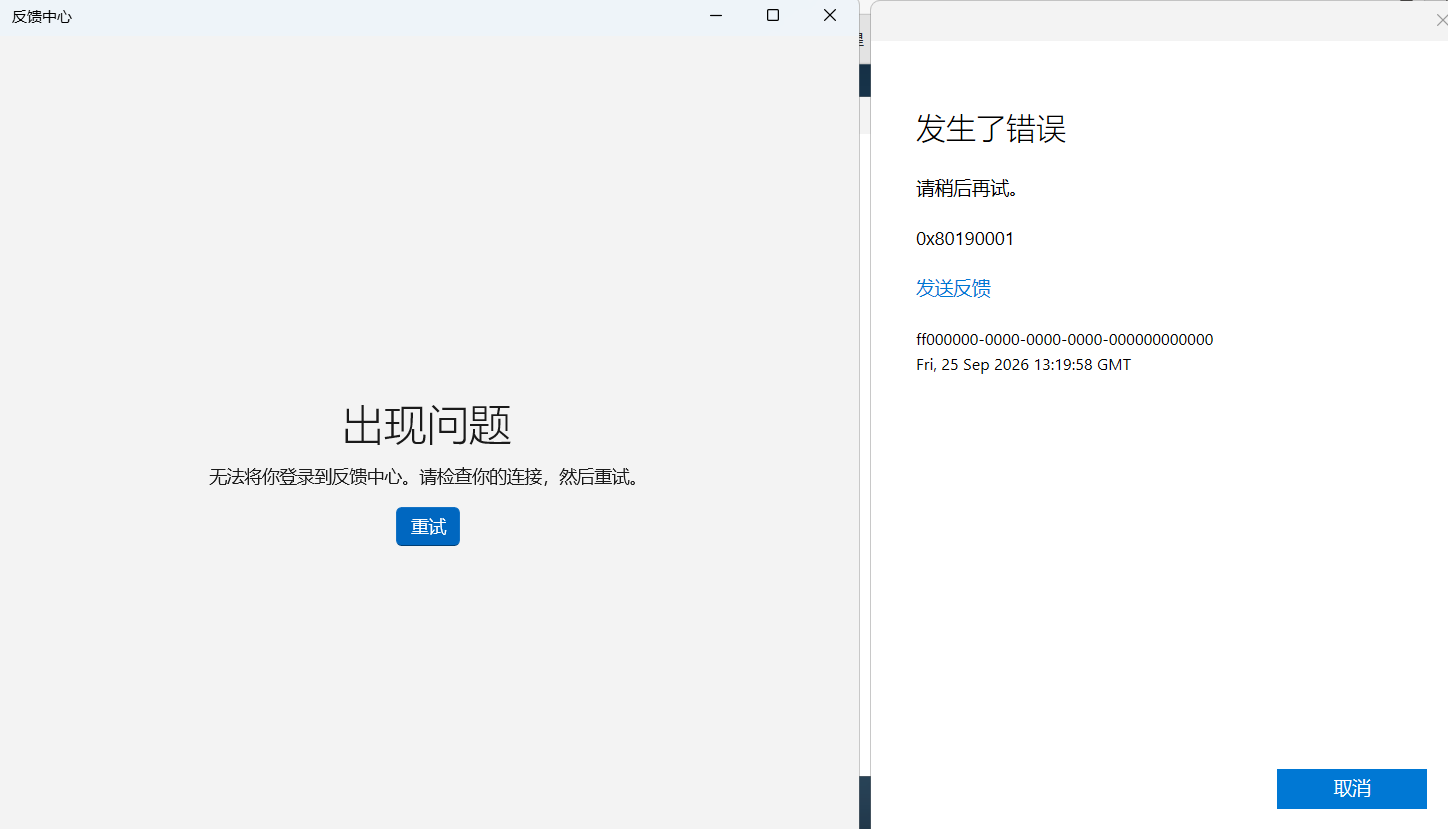This screenshot has height=829, width=1448.
Task: Minimize the 反馈中心 window
Action: click(x=716, y=16)
